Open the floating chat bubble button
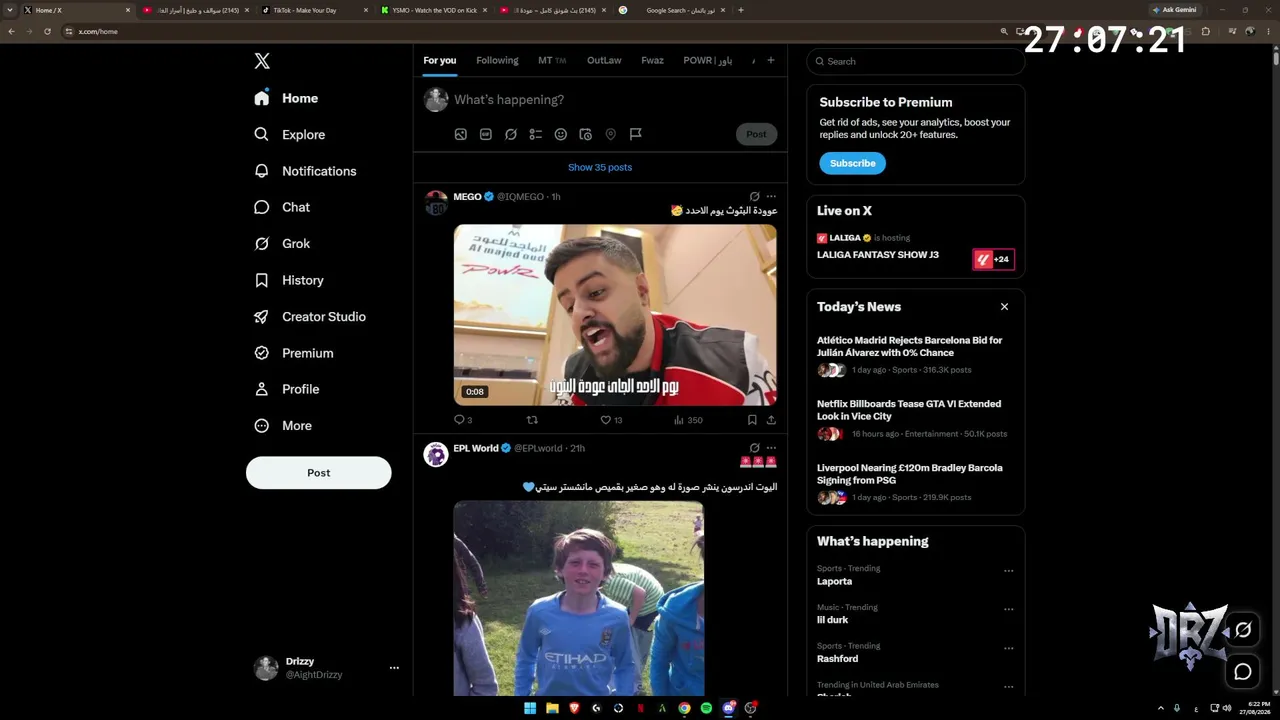The image size is (1280, 720). click(1243, 672)
